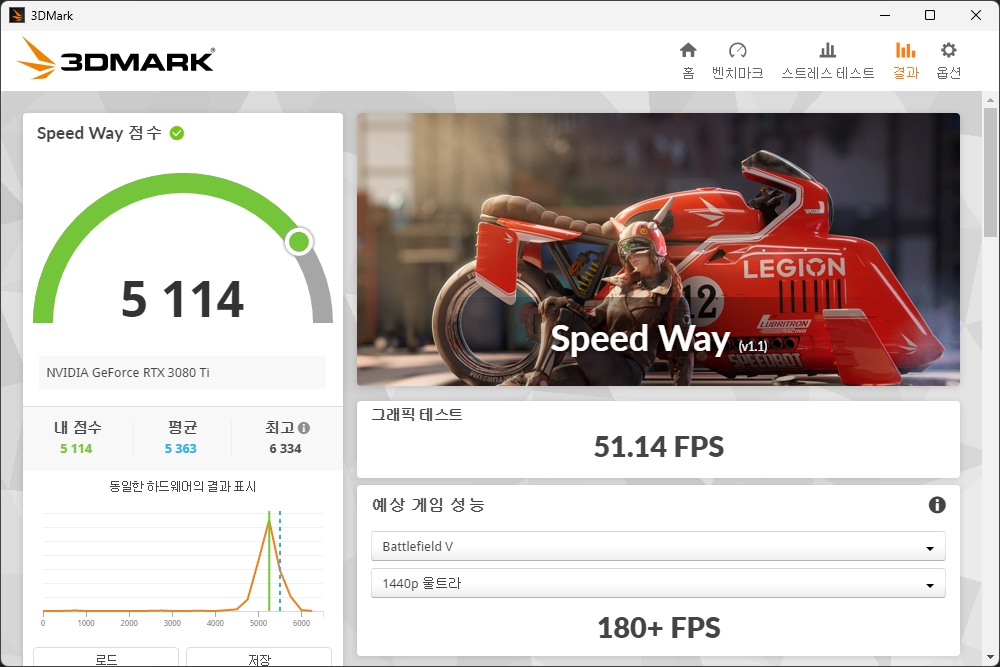The image size is (1000, 667).
Task: Select the 벤치마크 menu label
Action: [737, 73]
